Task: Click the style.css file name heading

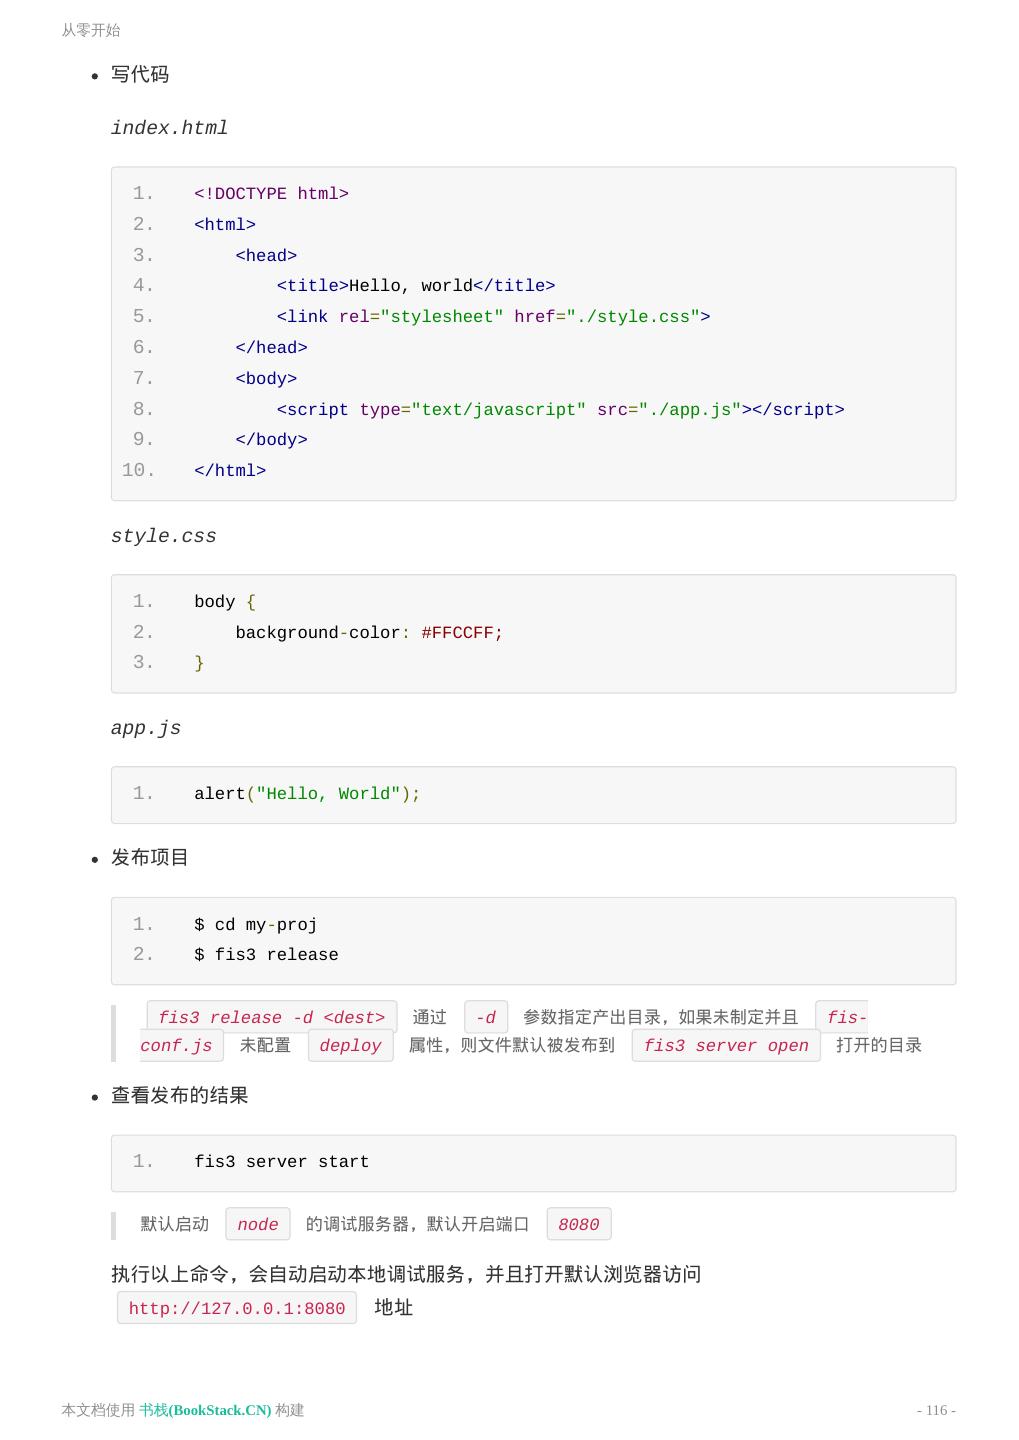Action: click(x=163, y=536)
